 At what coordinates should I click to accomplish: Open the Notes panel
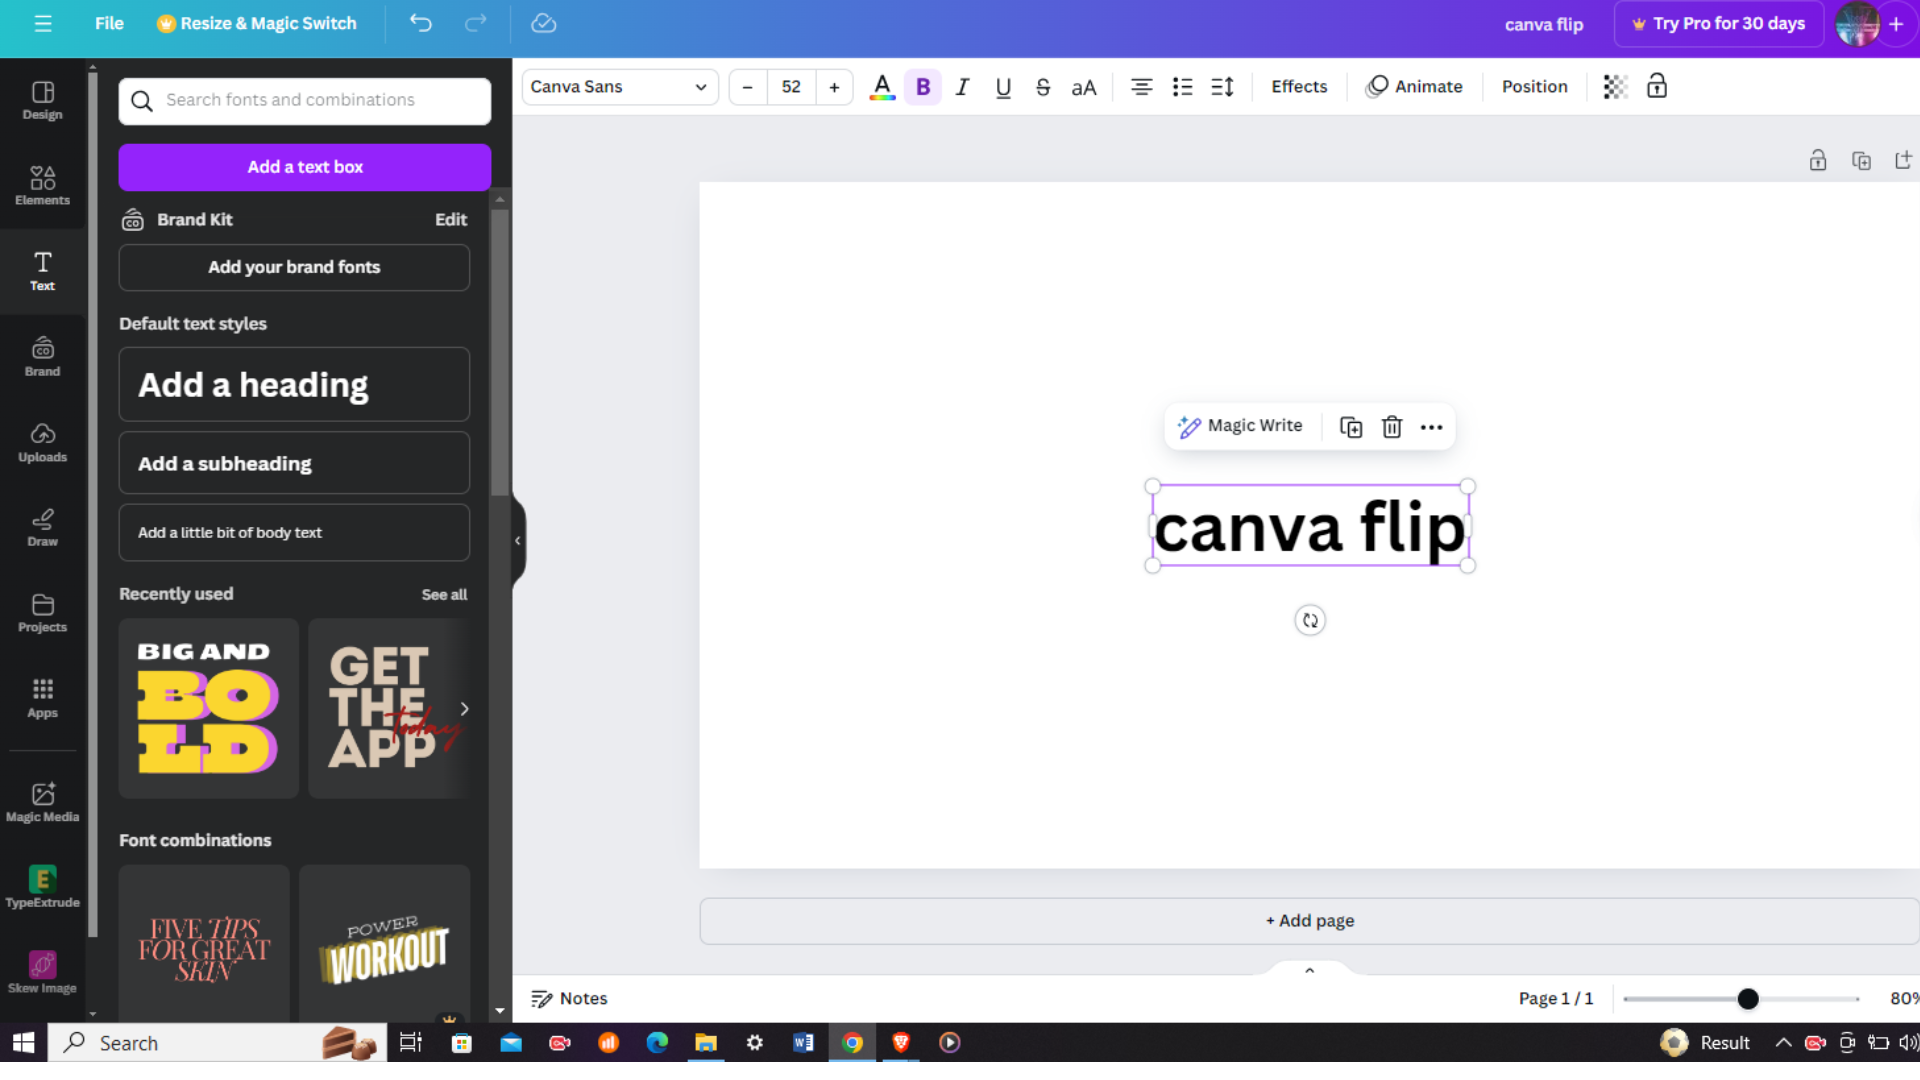[569, 998]
